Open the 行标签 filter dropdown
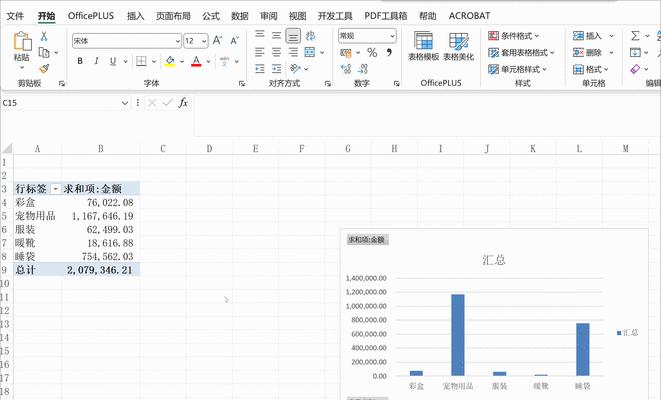The height and width of the screenshot is (400, 661). pos(55,189)
